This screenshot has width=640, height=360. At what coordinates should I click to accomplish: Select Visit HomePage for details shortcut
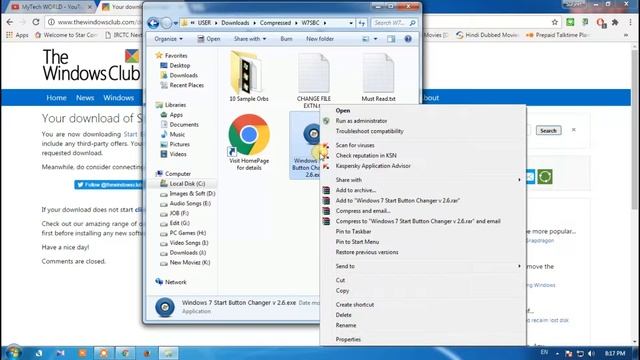[x=249, y=142]
